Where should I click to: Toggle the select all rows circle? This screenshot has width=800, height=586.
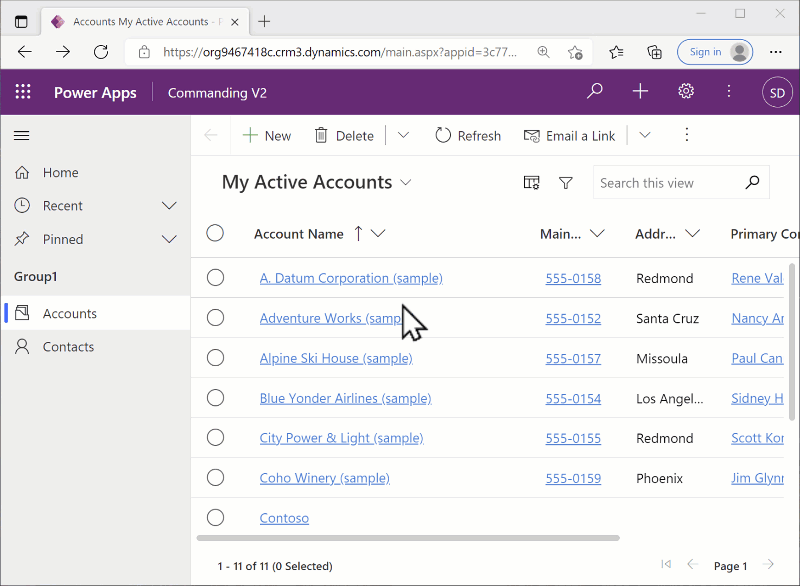pos(215,233)
